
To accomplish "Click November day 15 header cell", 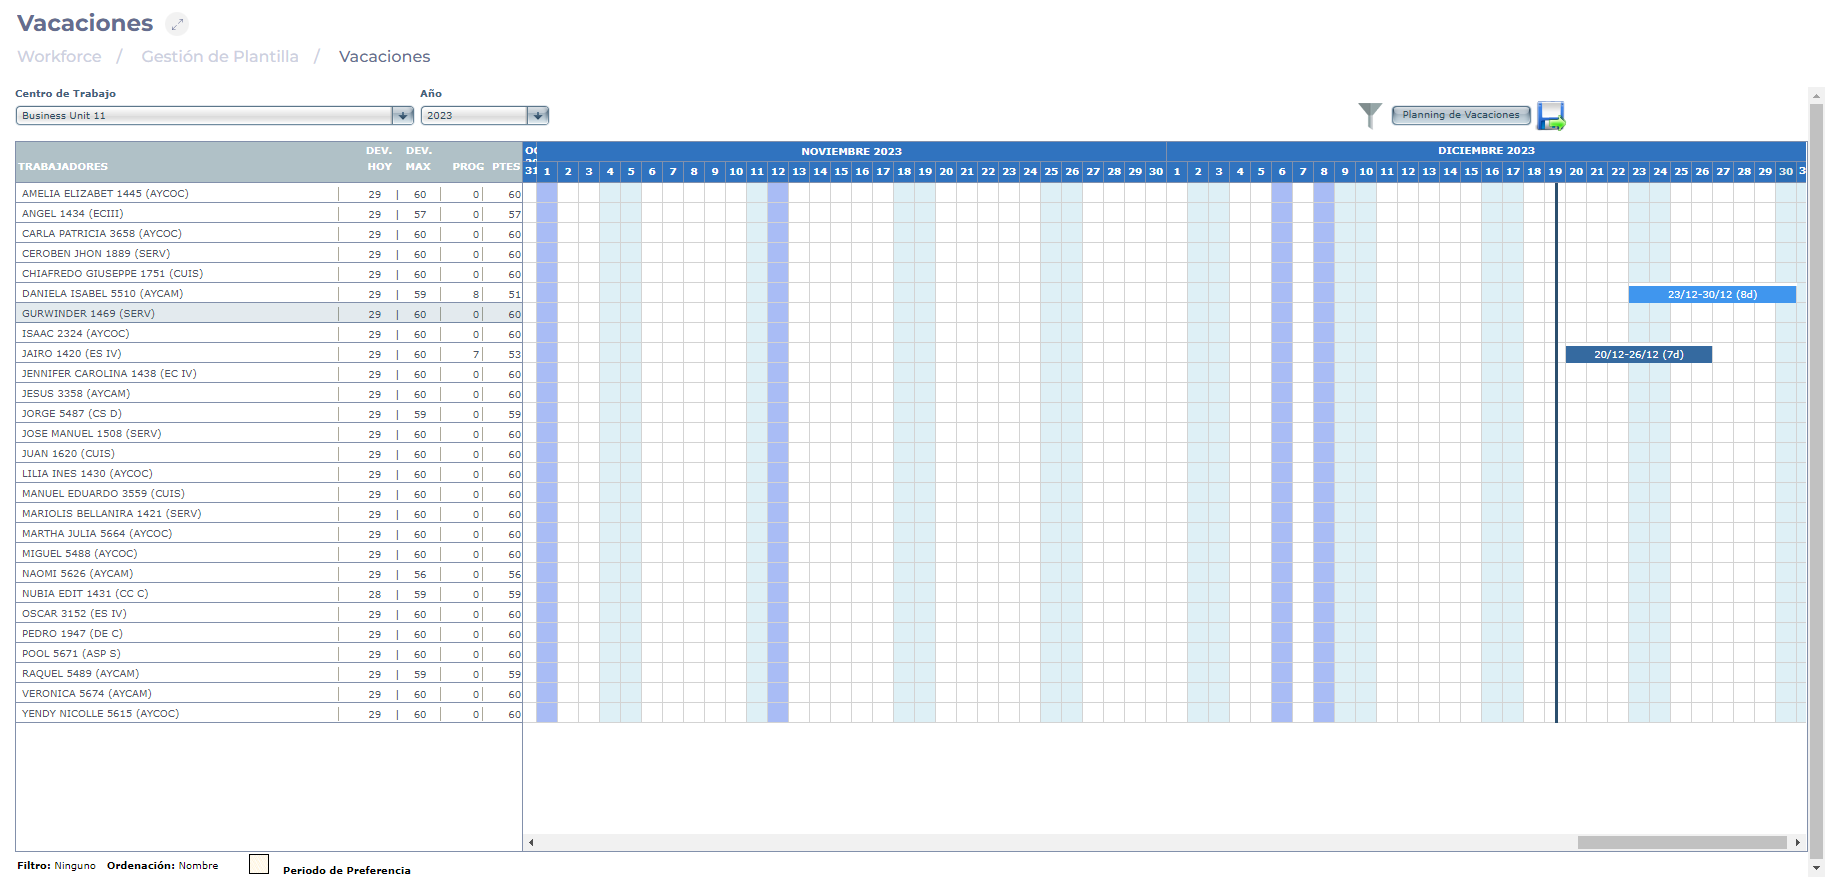I will [x=841, y=171].
